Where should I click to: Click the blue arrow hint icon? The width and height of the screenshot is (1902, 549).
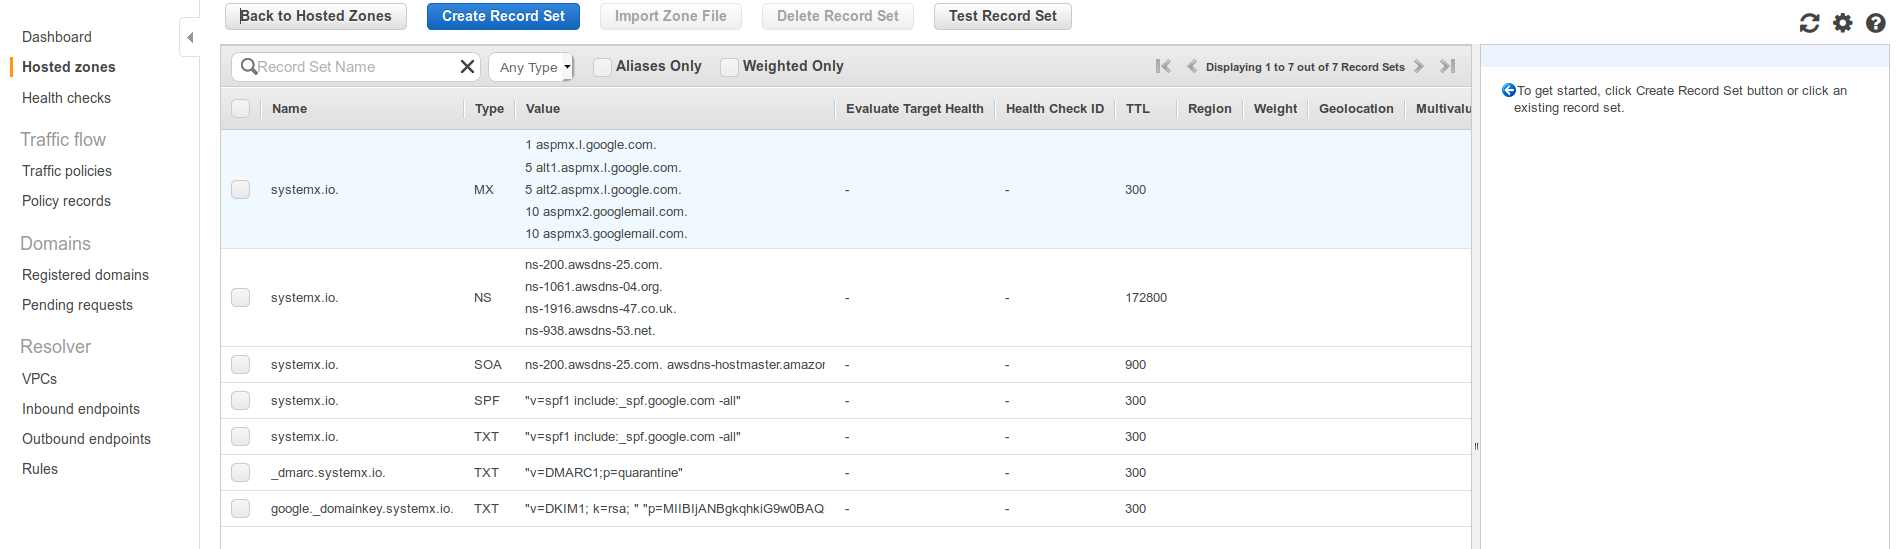click(1508, 90)
